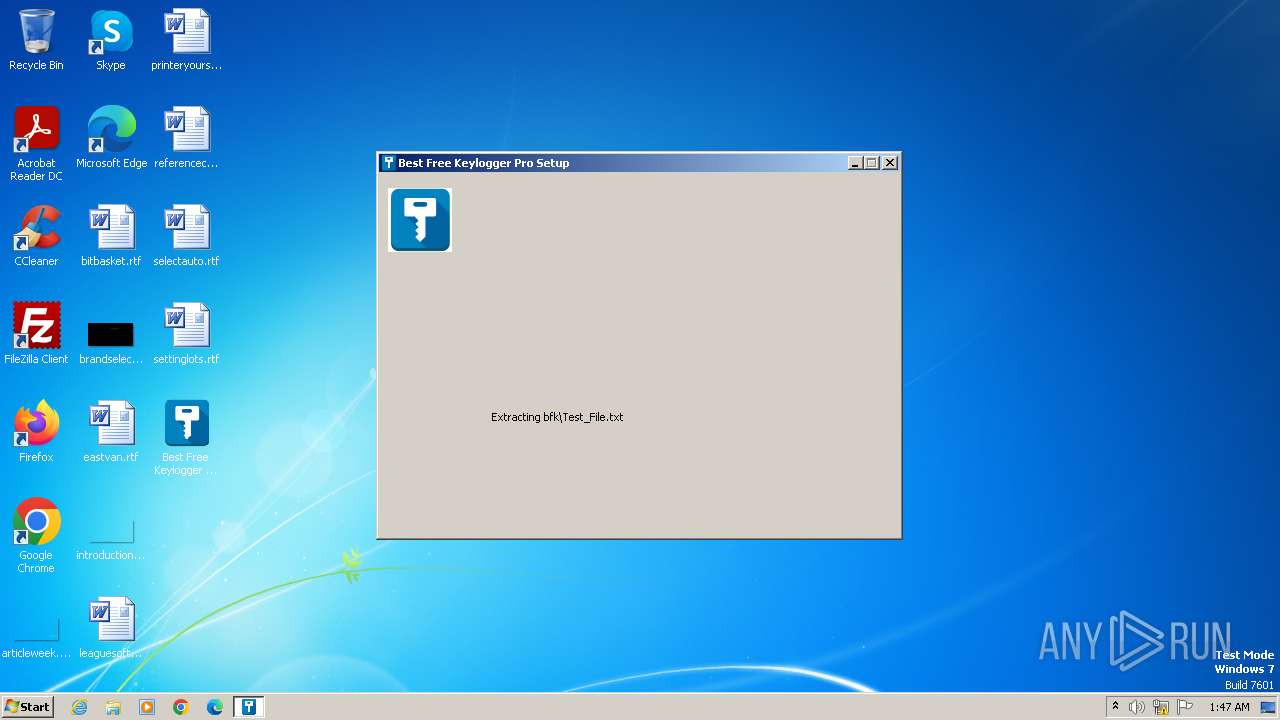Select the eastvan.rtf file icon
This screenshot has width=1280, height=720.
(x=111, y=432)
